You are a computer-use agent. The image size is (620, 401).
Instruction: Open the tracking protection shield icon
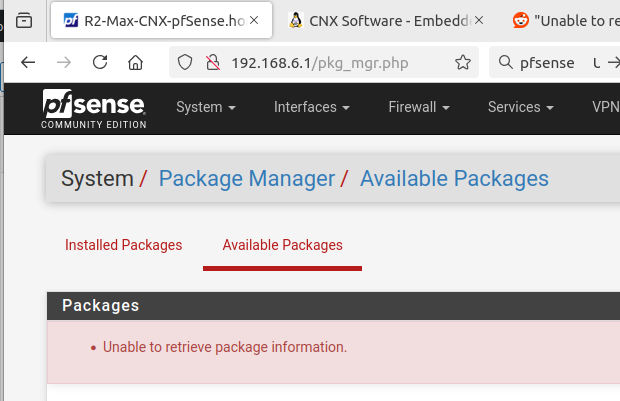[185, 62]
